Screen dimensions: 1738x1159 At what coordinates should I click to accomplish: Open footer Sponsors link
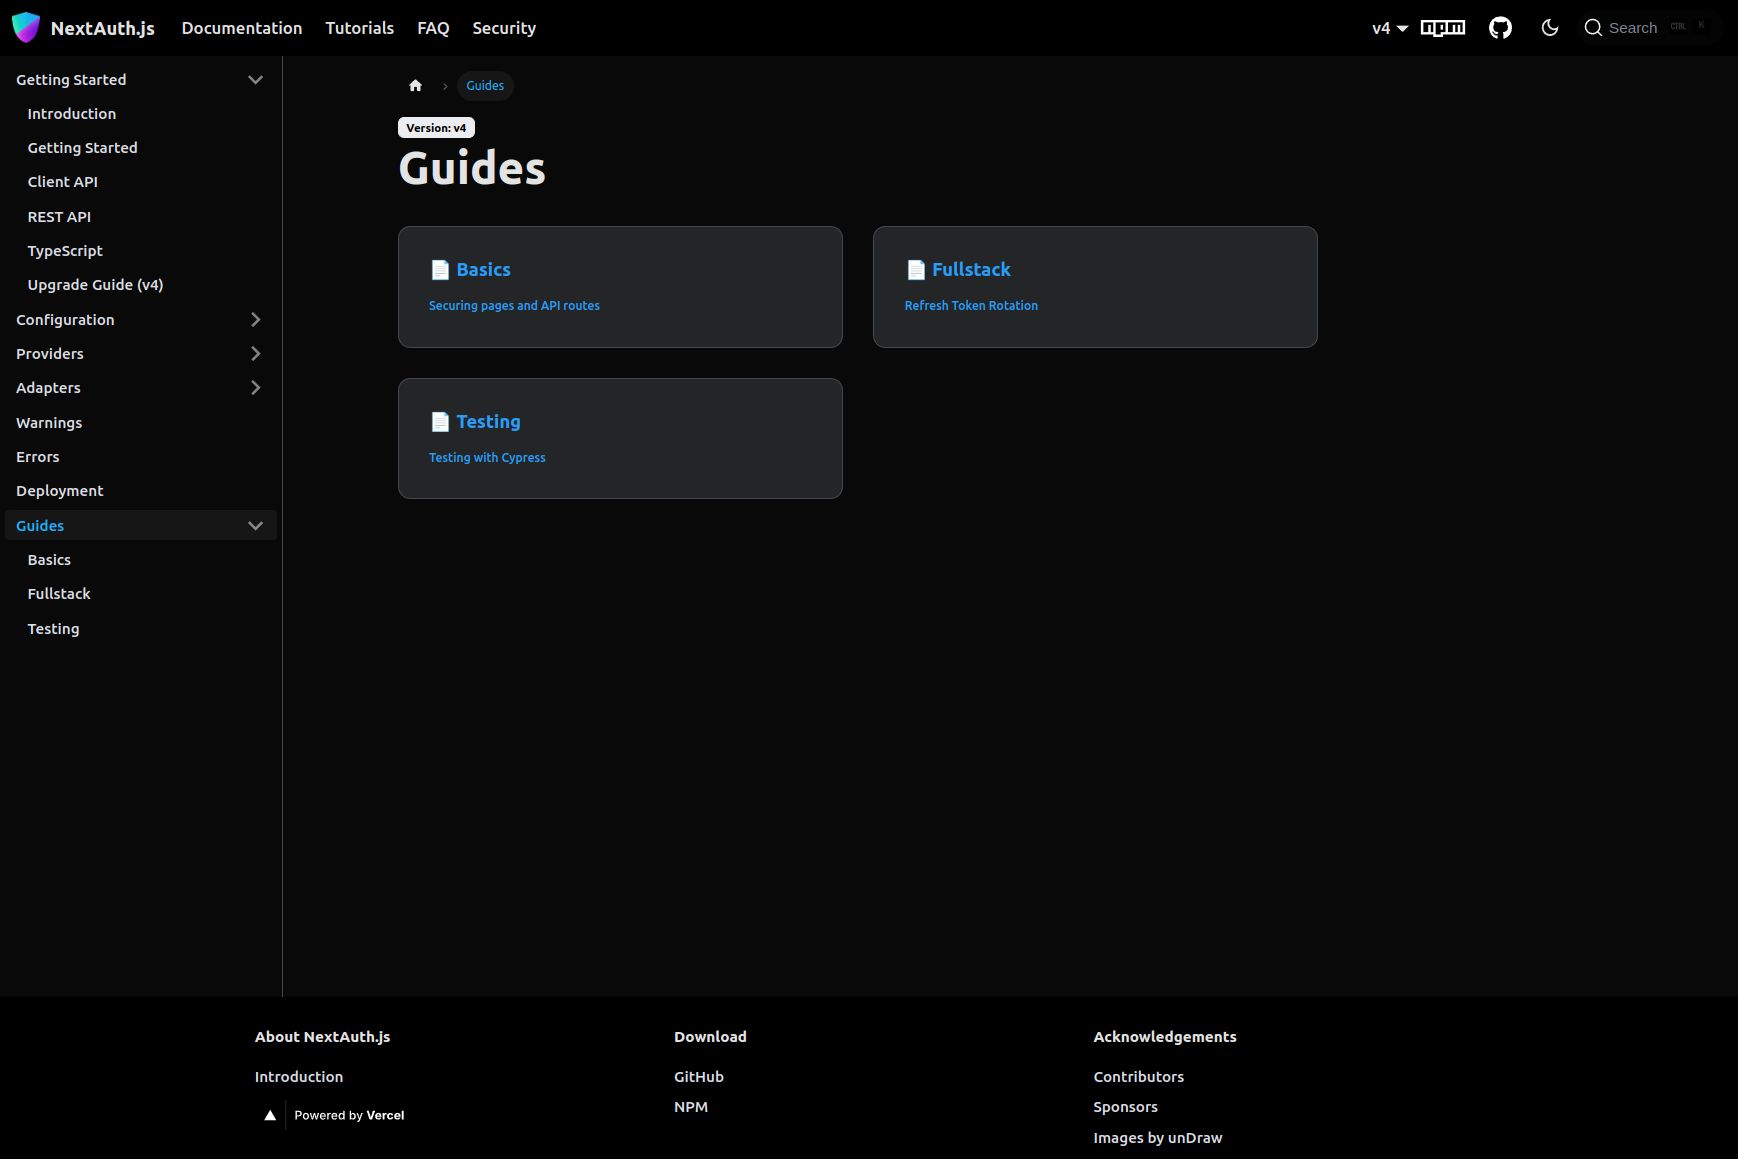coord(1126,1107)
